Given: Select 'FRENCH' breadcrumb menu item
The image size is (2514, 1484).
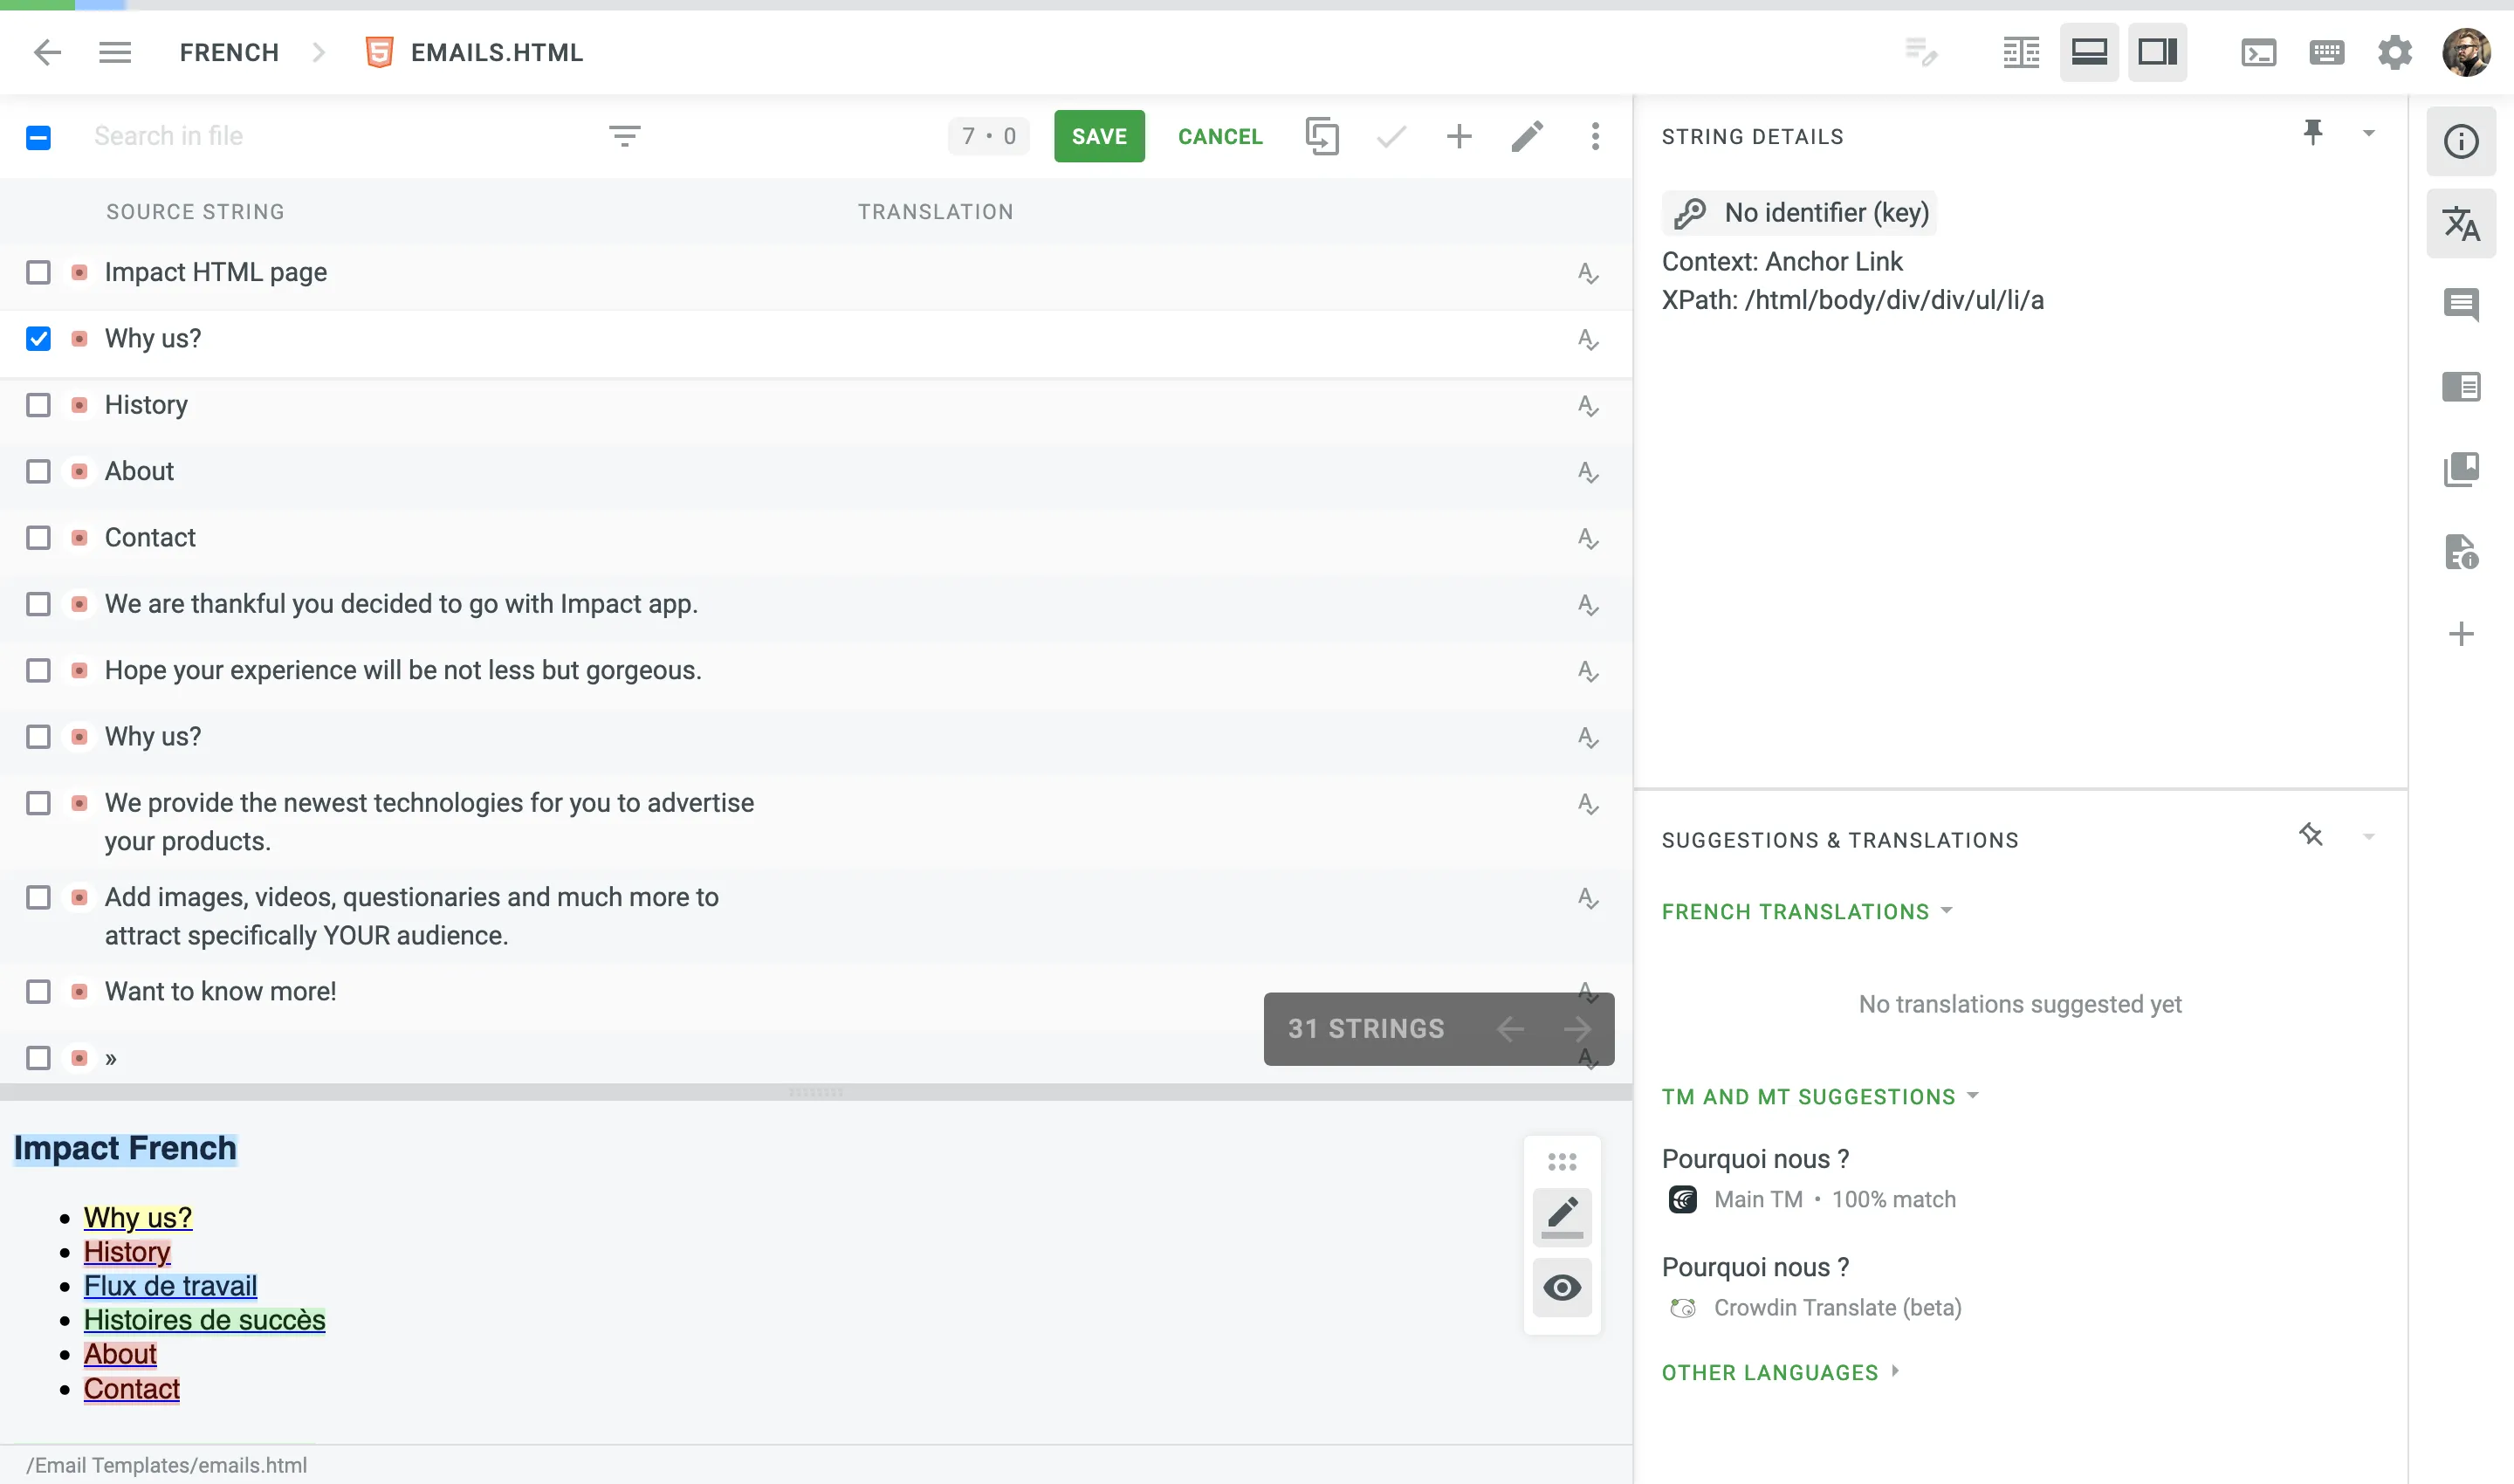Looking at the screenshot, I should [x=230, y=52].
